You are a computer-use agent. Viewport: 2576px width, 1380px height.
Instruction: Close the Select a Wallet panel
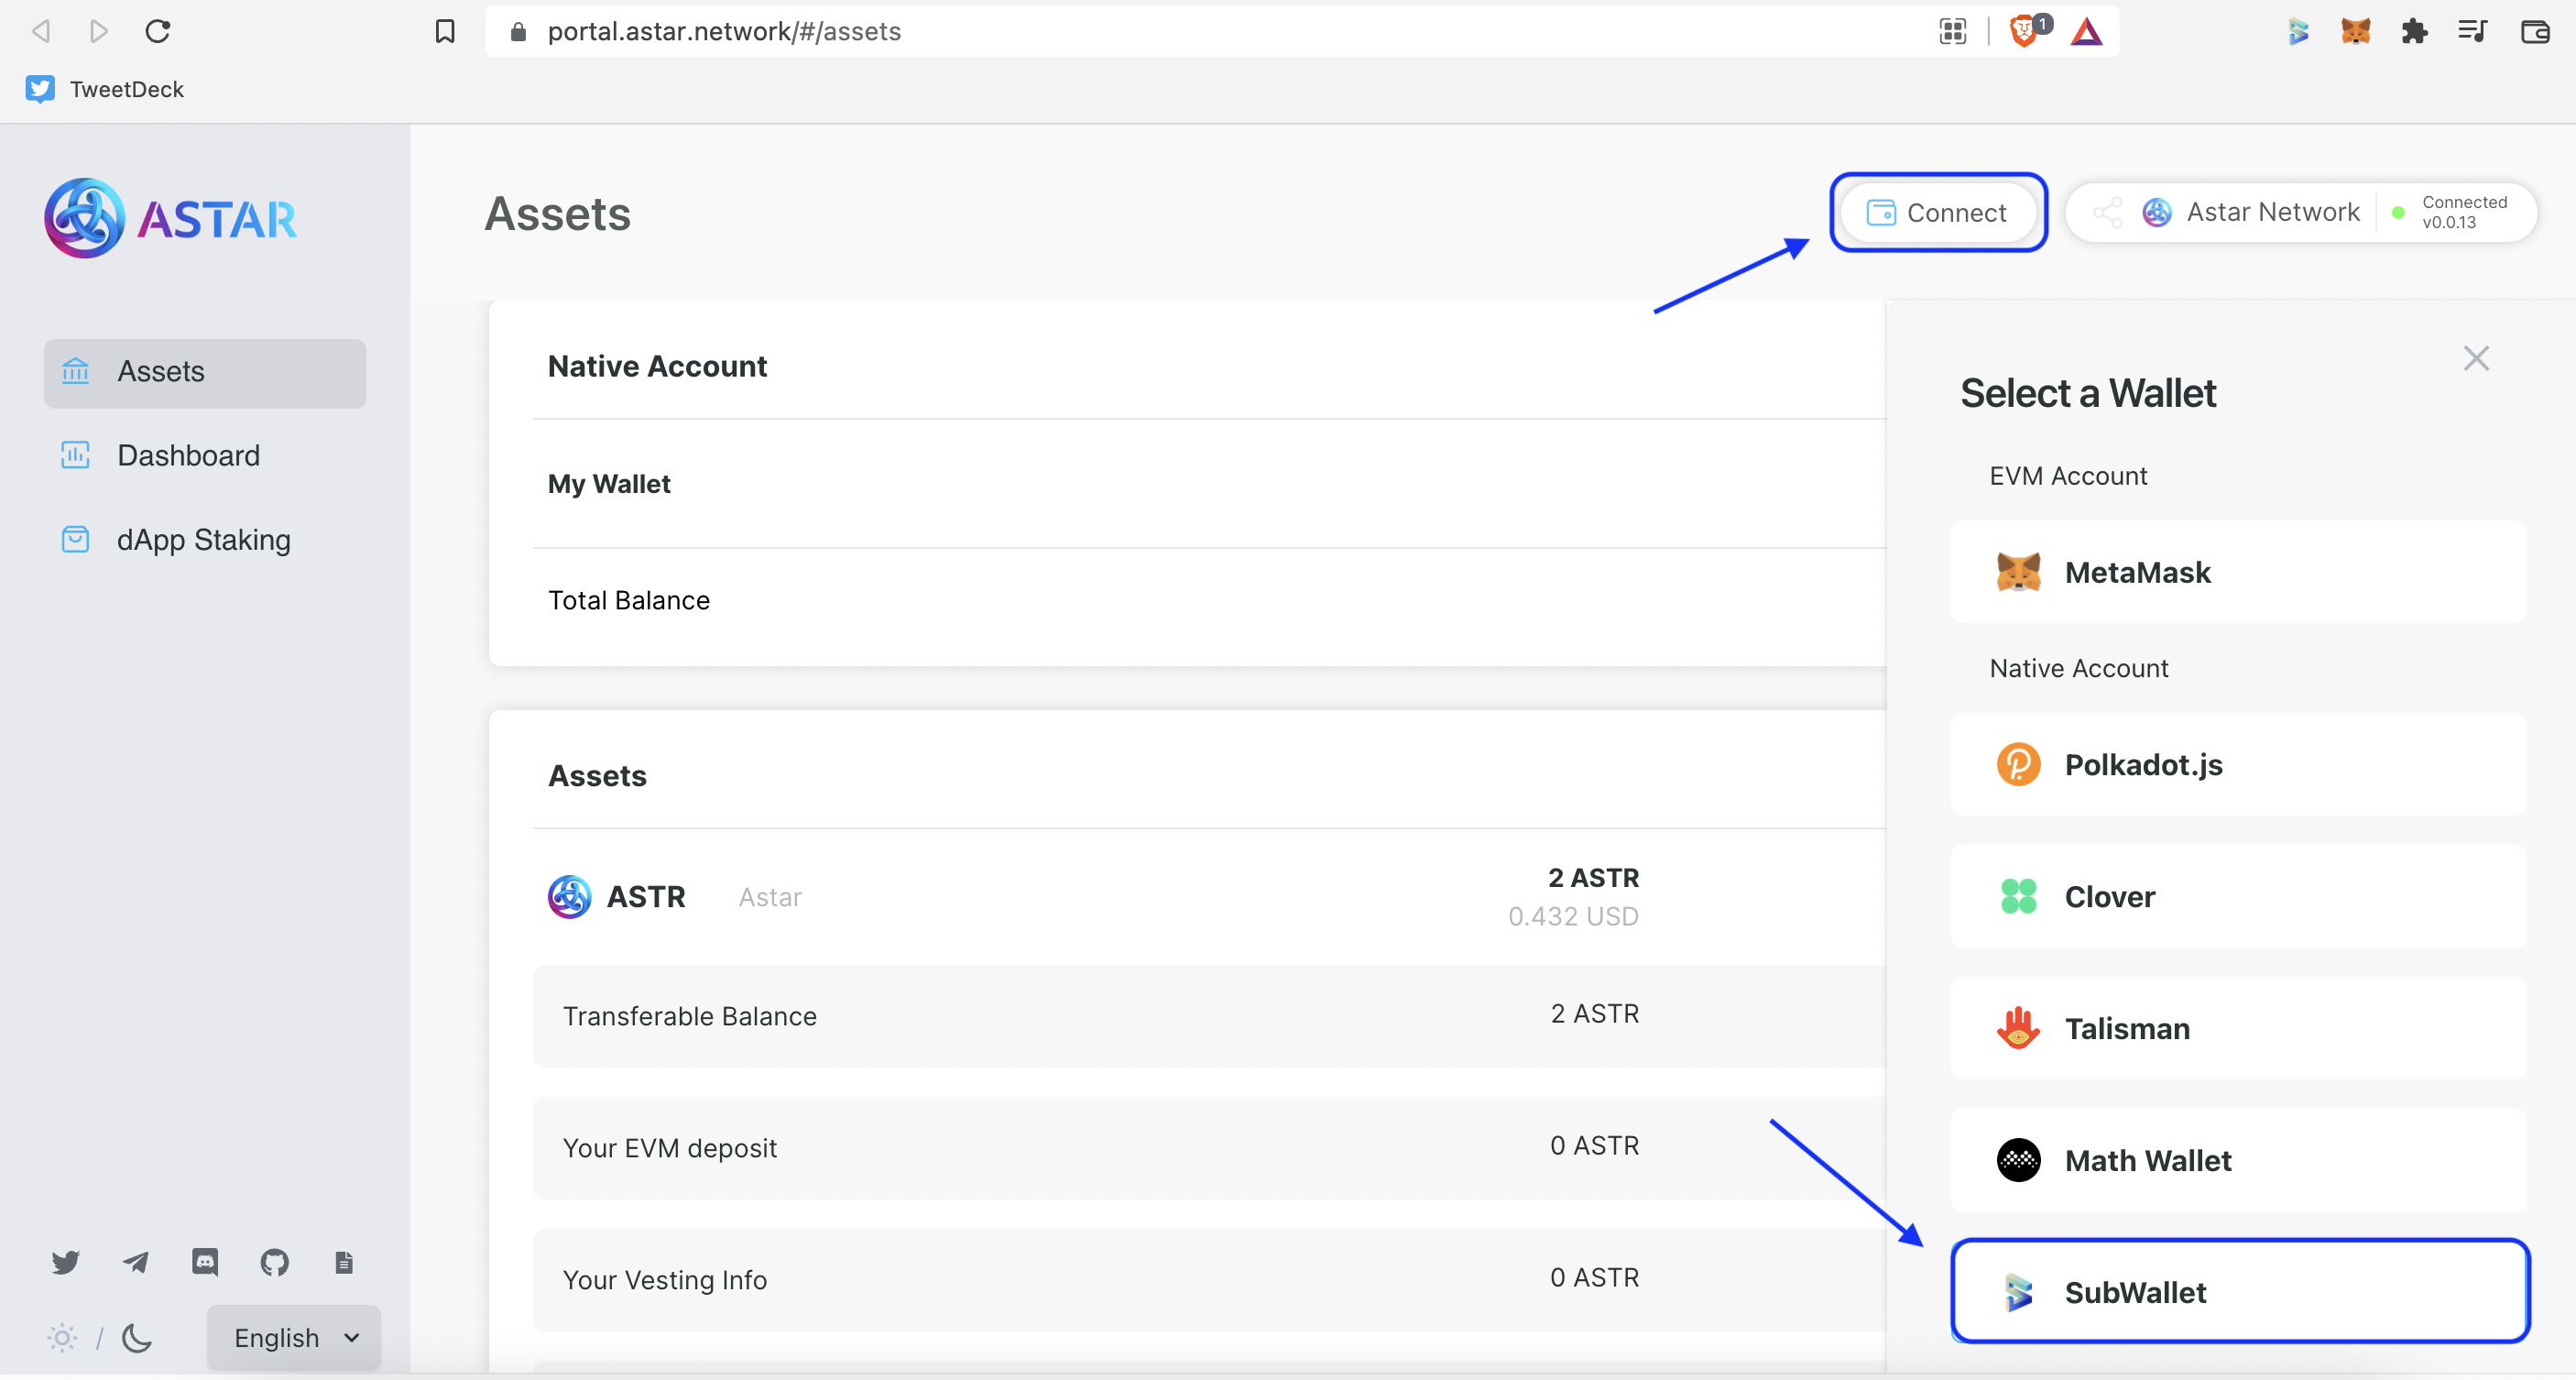pos(2476,358)
